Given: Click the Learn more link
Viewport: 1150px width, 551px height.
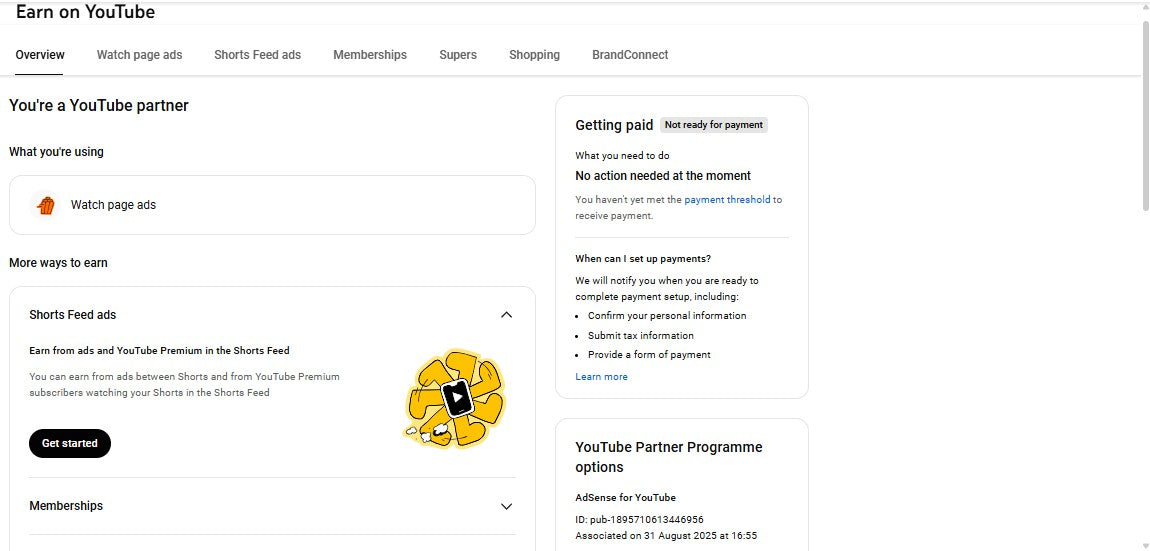Looking at the screenshot, I should click(601, 377).
